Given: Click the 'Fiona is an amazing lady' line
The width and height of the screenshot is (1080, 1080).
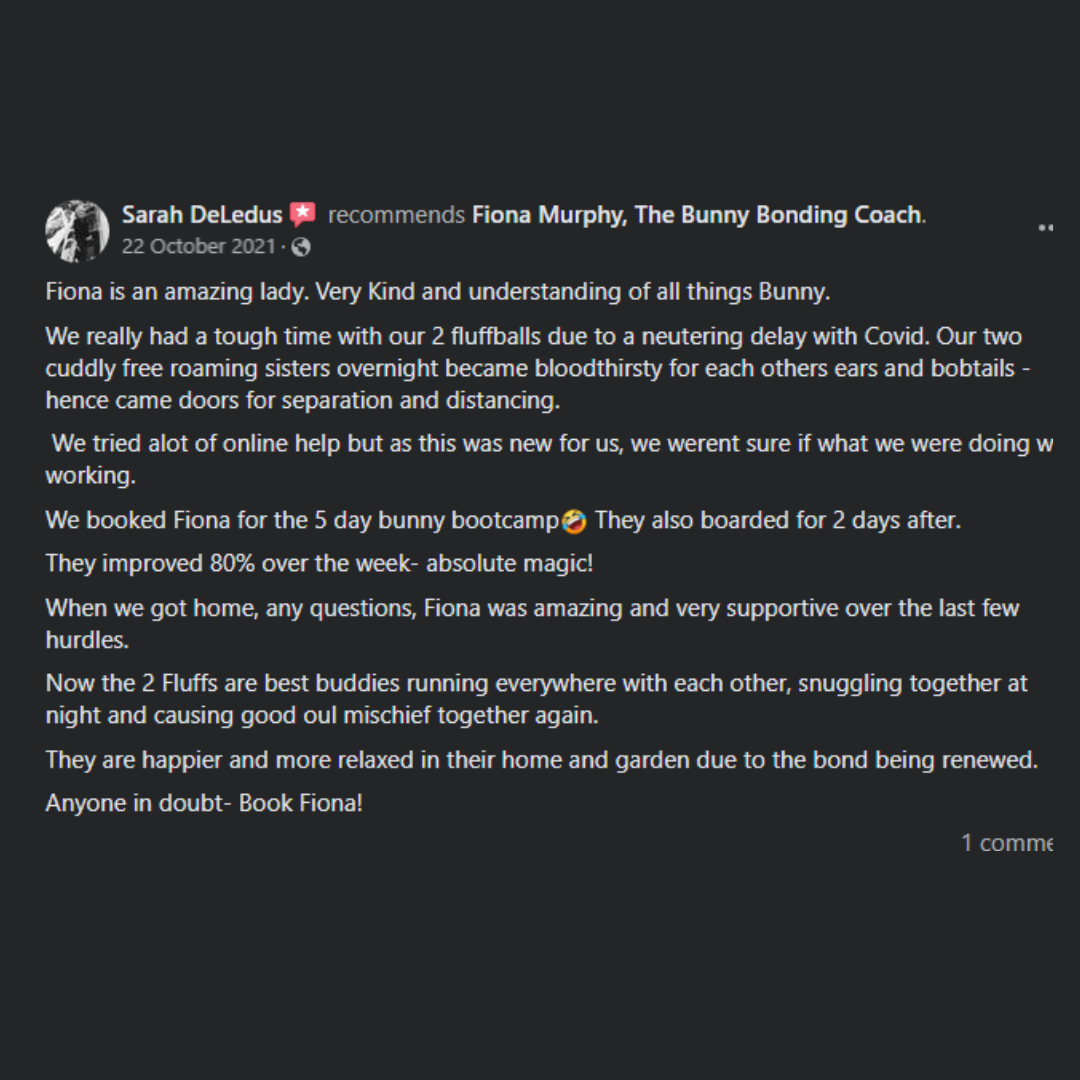Looking at the screenshot, I should click(x=438, y=292).
